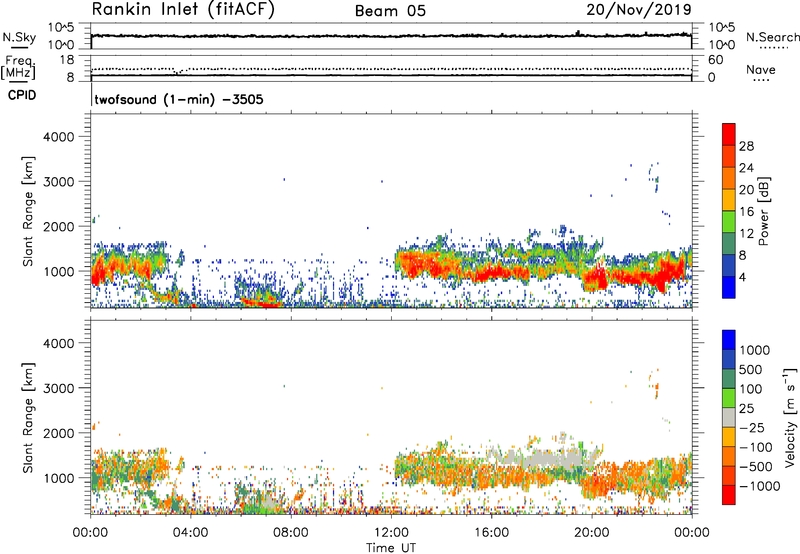Image resolution: width=800 pixels, height=554 pixels.
Task: Click '4000' on power panel range axis
Action: point(58,137)
